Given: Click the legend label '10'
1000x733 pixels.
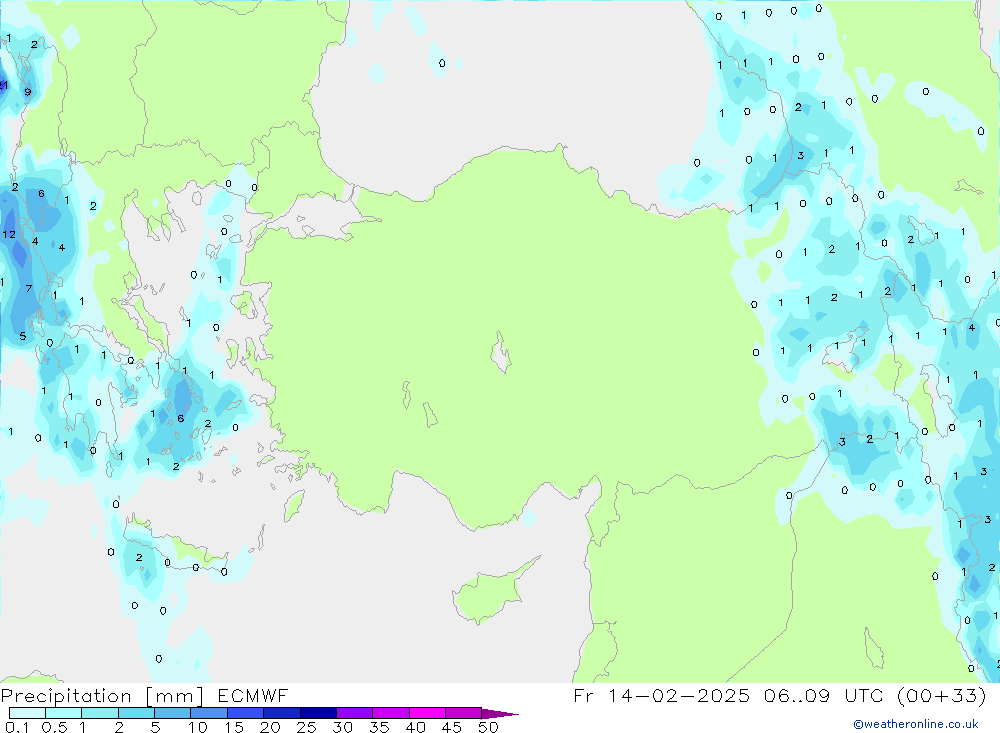Looking at the screenshot, I should 198,727.
